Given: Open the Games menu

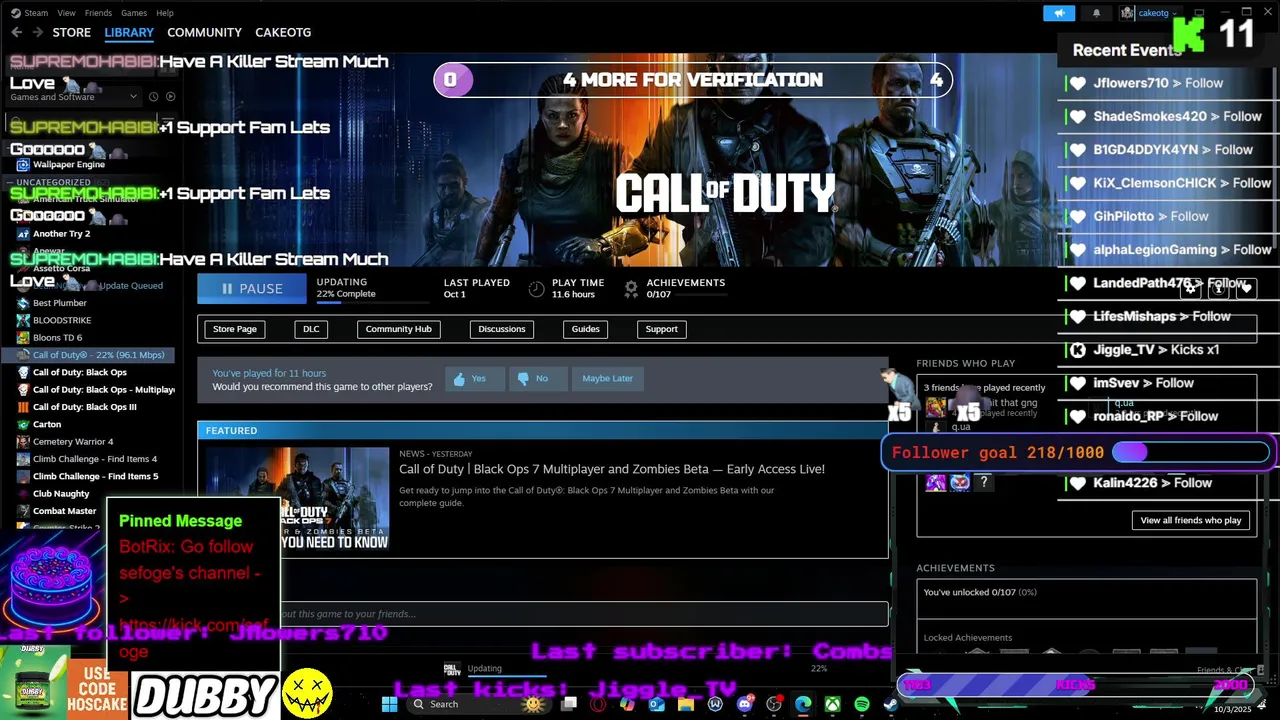Looking at the screenshot, I should click(x=134, y=13).
